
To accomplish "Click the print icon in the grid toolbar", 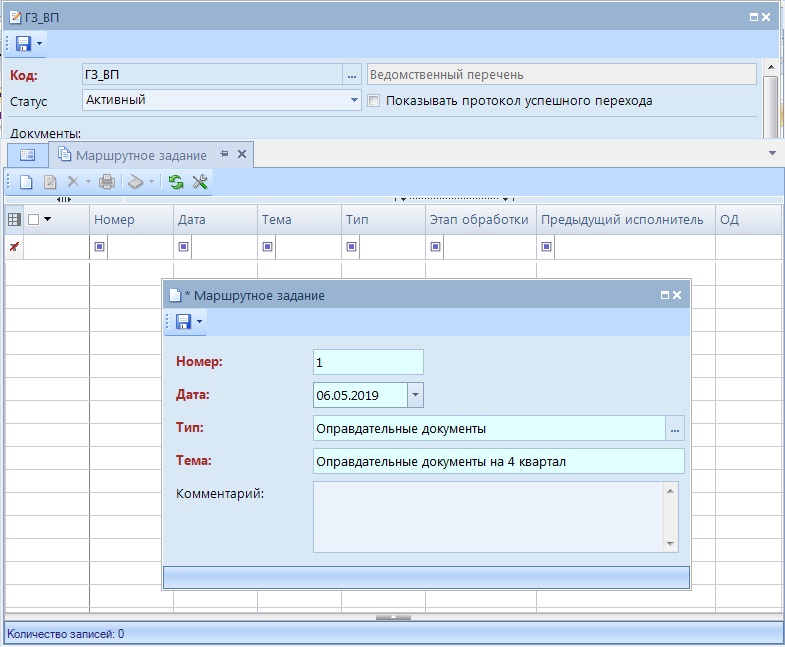I will point(107,182).
